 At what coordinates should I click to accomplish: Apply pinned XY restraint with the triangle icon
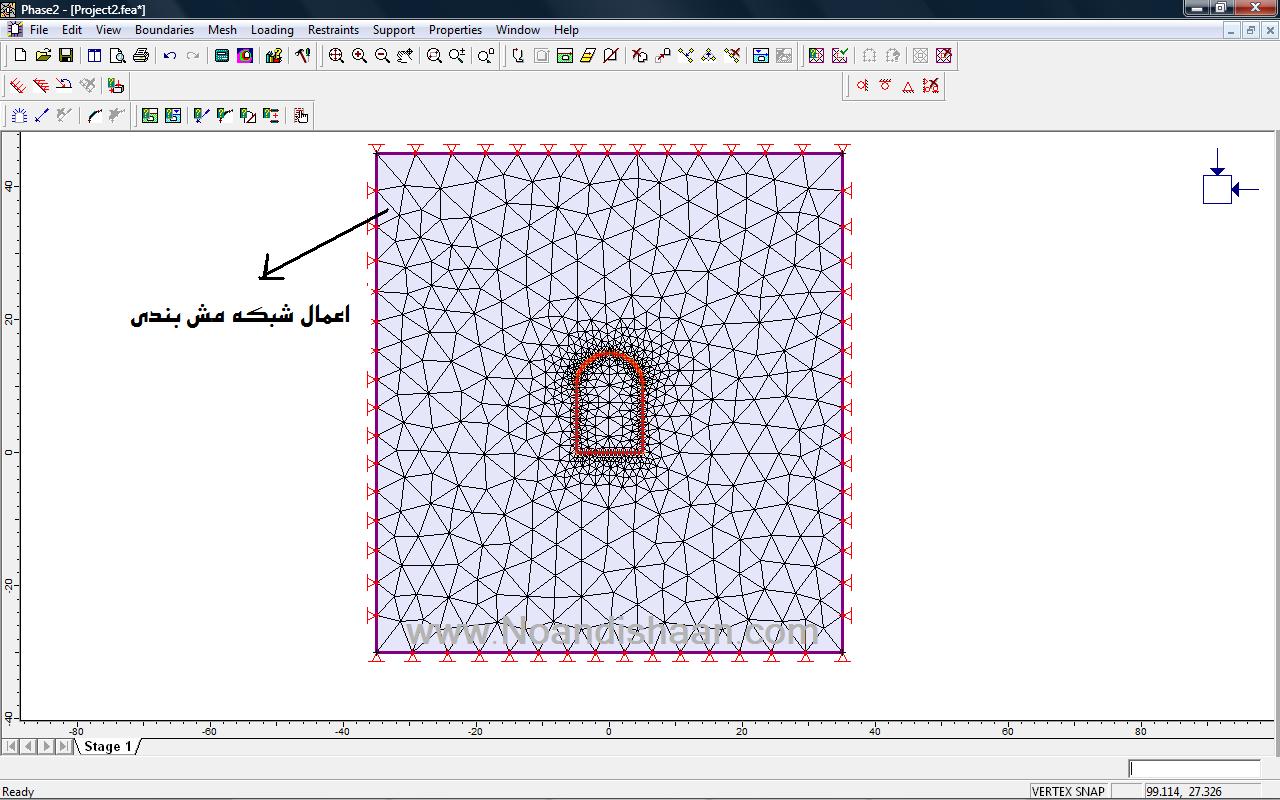coord(908,87)
